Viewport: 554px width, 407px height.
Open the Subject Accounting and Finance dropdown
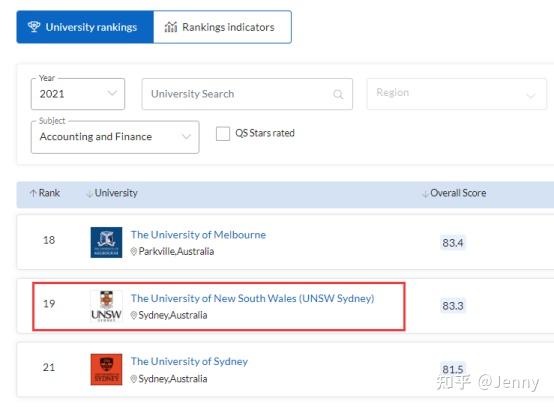(115, 137)
